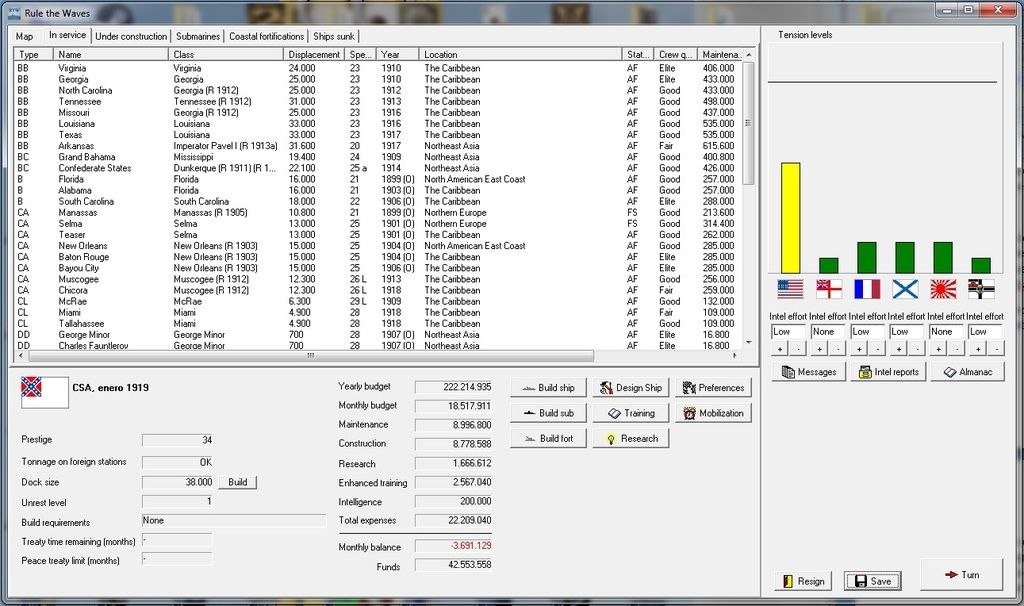This screenshot has width=1024, height=606.
Task: Select the In service tab
Action: 67,35
